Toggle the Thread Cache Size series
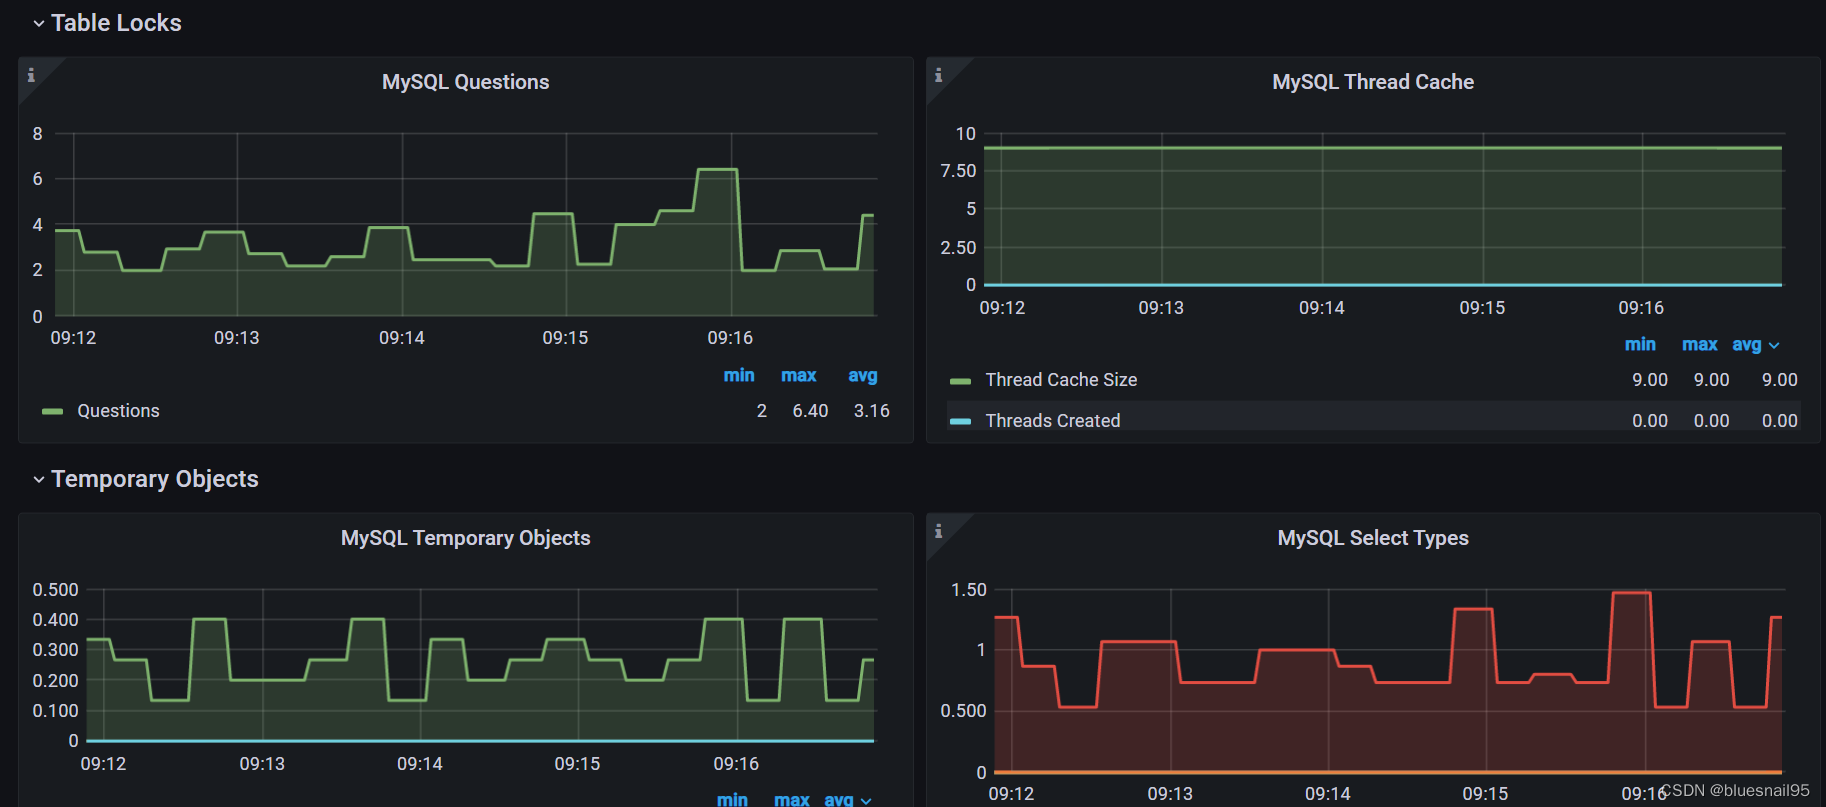Viewport: 1826px width, 807px height. tap(1061, 380)
